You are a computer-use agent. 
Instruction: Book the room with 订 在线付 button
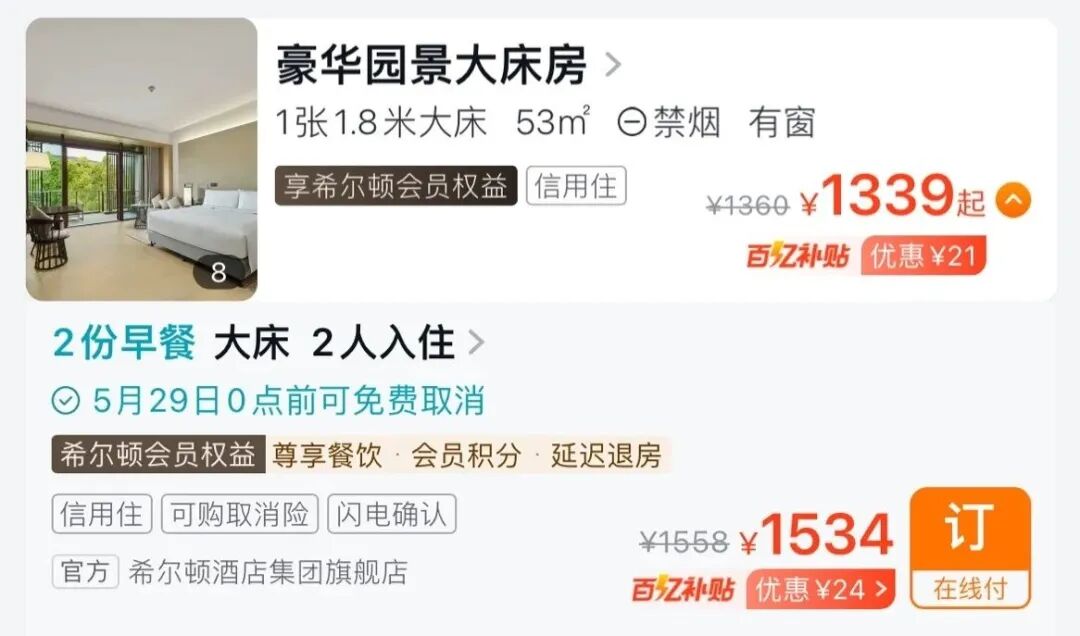[970, 548]
